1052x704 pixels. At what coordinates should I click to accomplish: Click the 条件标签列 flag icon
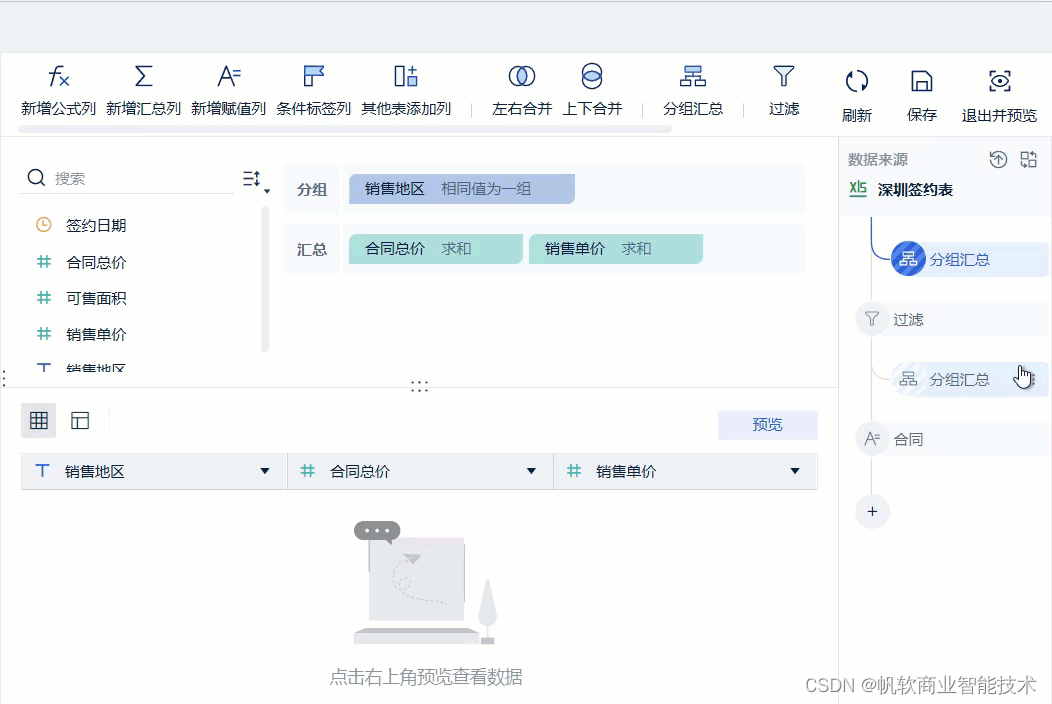coord(314,74)
